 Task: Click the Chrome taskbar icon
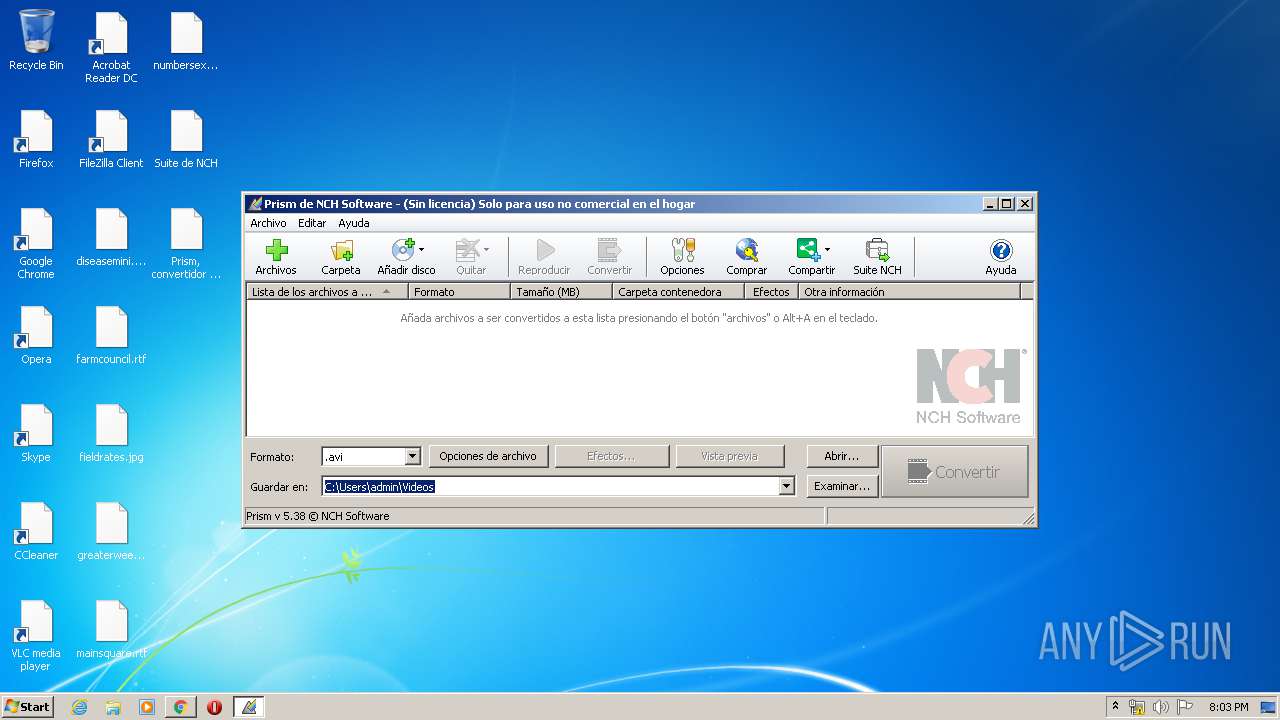coord(180,706)
